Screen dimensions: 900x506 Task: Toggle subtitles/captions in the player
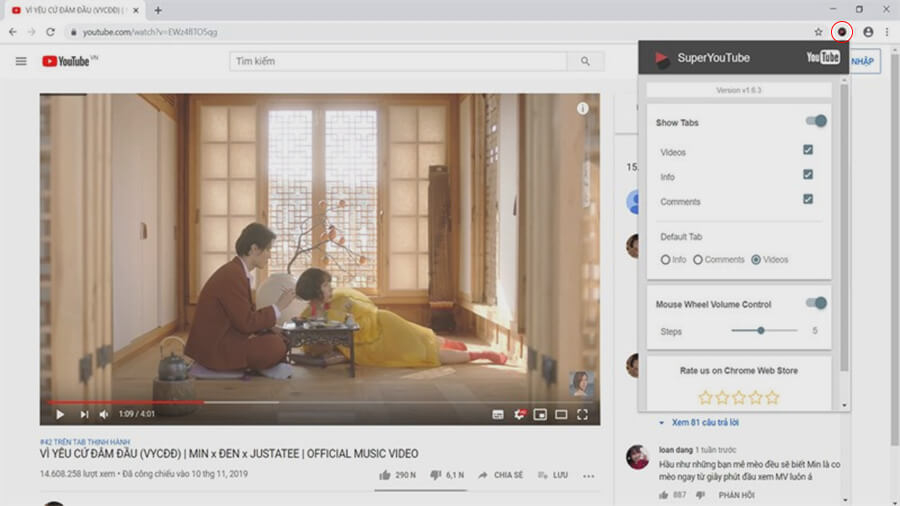[498, 414]
